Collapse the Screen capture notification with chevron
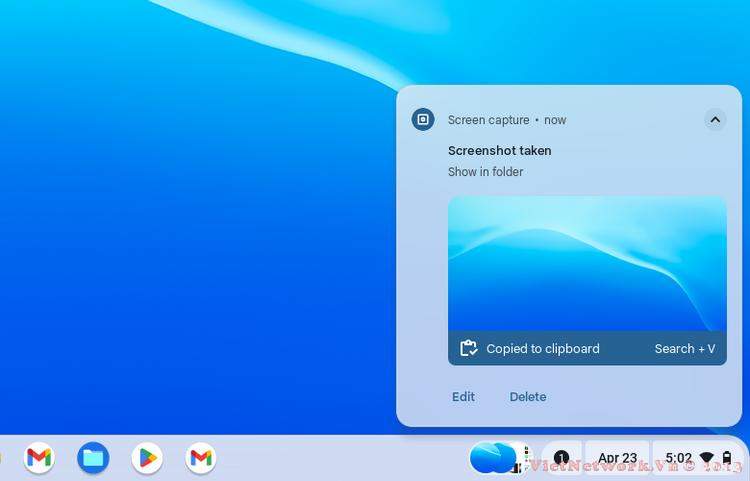750x481 pixels. click(715, 120)
